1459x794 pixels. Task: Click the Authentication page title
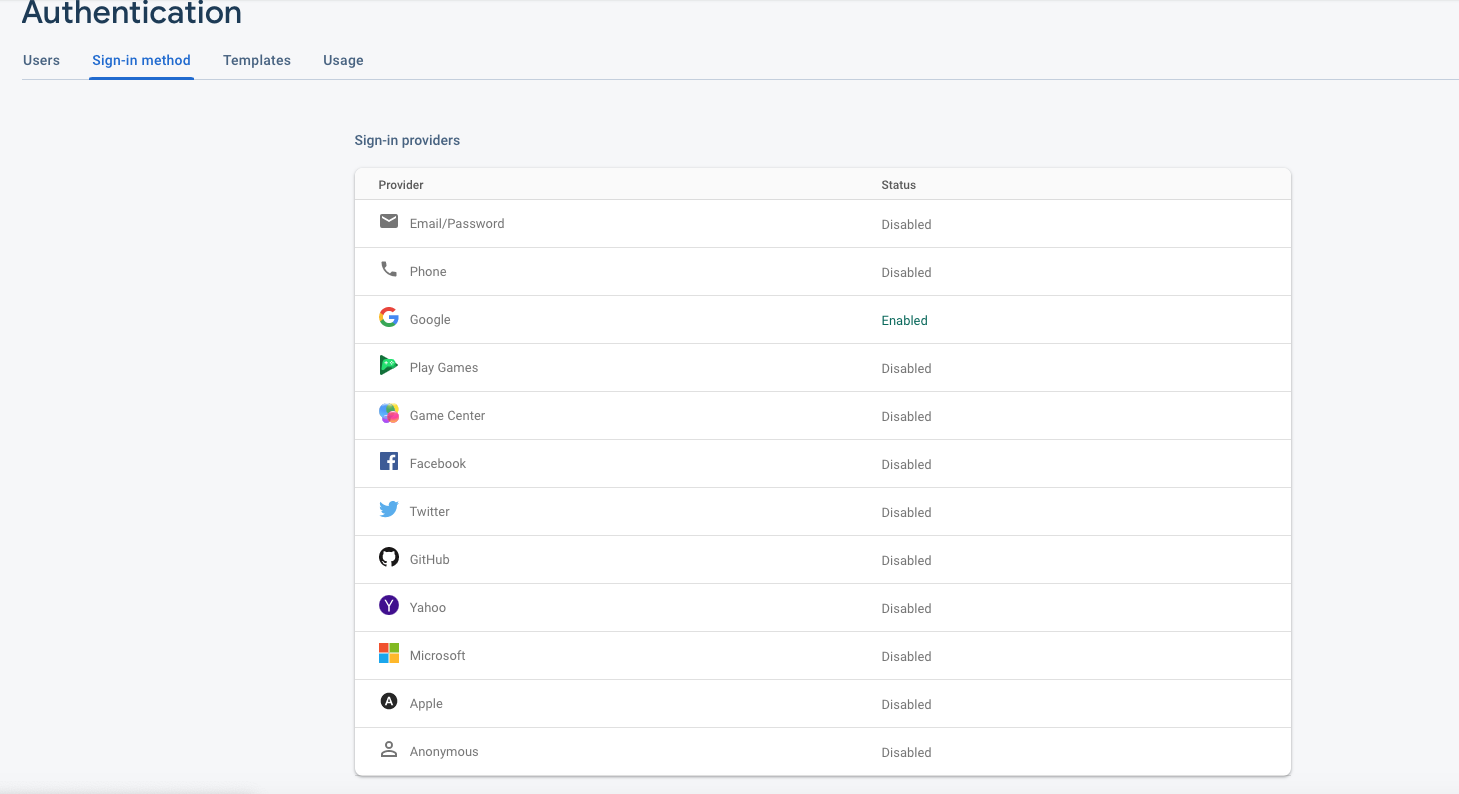click(132, 14)
